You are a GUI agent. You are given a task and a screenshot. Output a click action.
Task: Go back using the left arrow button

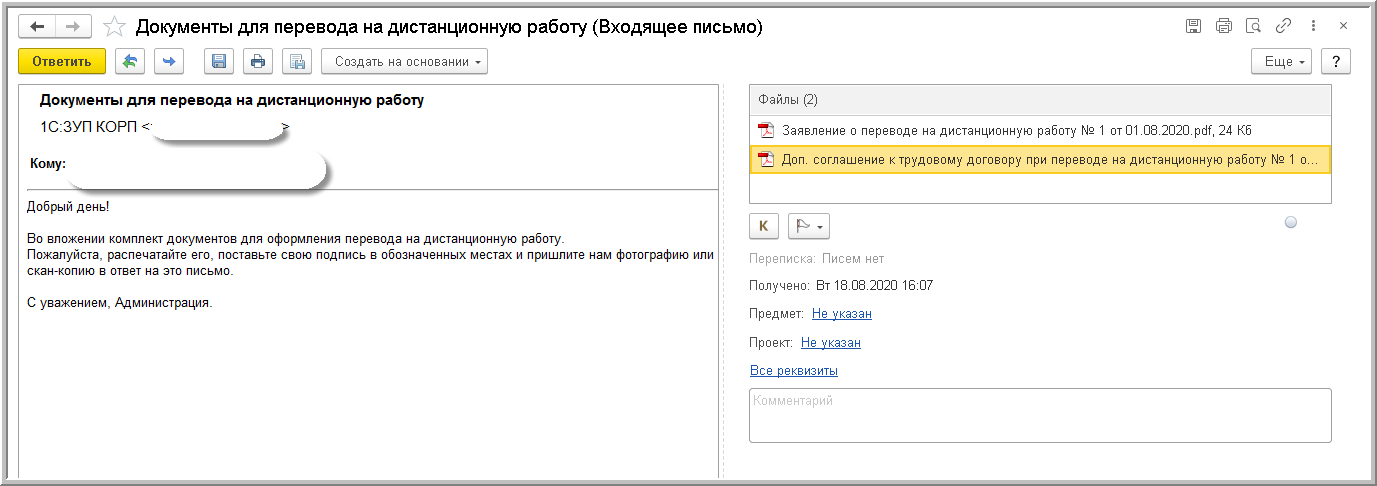(x=38, y=27)
